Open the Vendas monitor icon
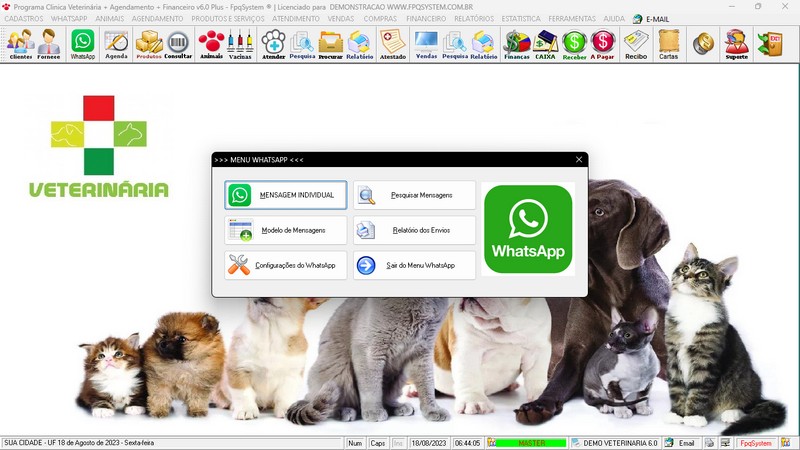This screenshot has height=450, width=800. pyautogui.click(x=426, y=44)
